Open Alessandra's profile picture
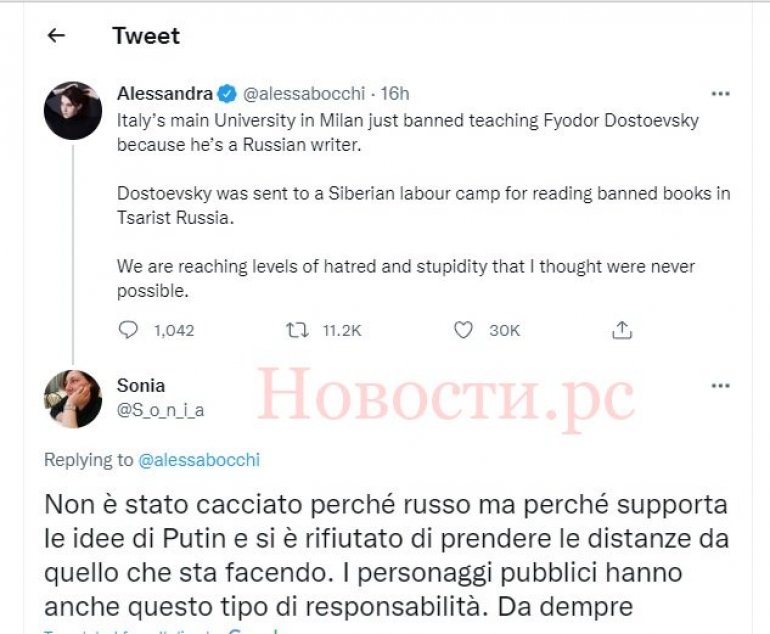 (73, 111)
